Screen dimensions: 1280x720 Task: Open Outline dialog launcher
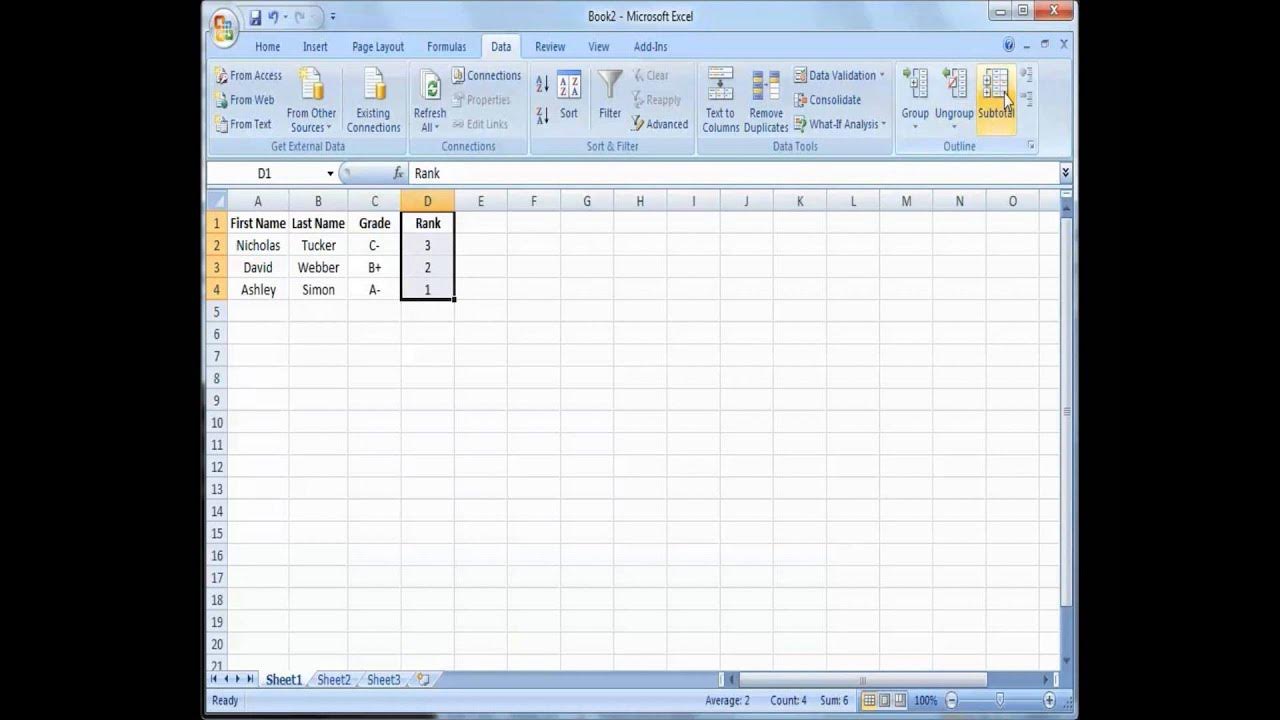[x=1031, y=147]
